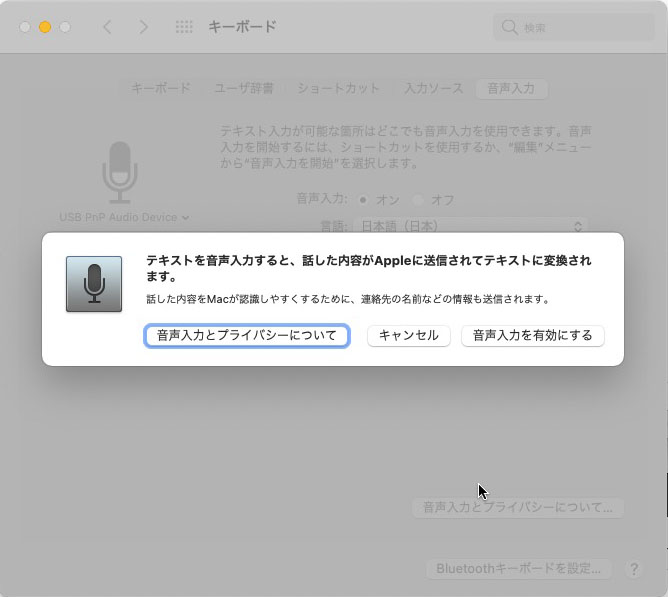Select the オン radio button for dictation
The image size is (668, 597).
click(x=363, y=200)
